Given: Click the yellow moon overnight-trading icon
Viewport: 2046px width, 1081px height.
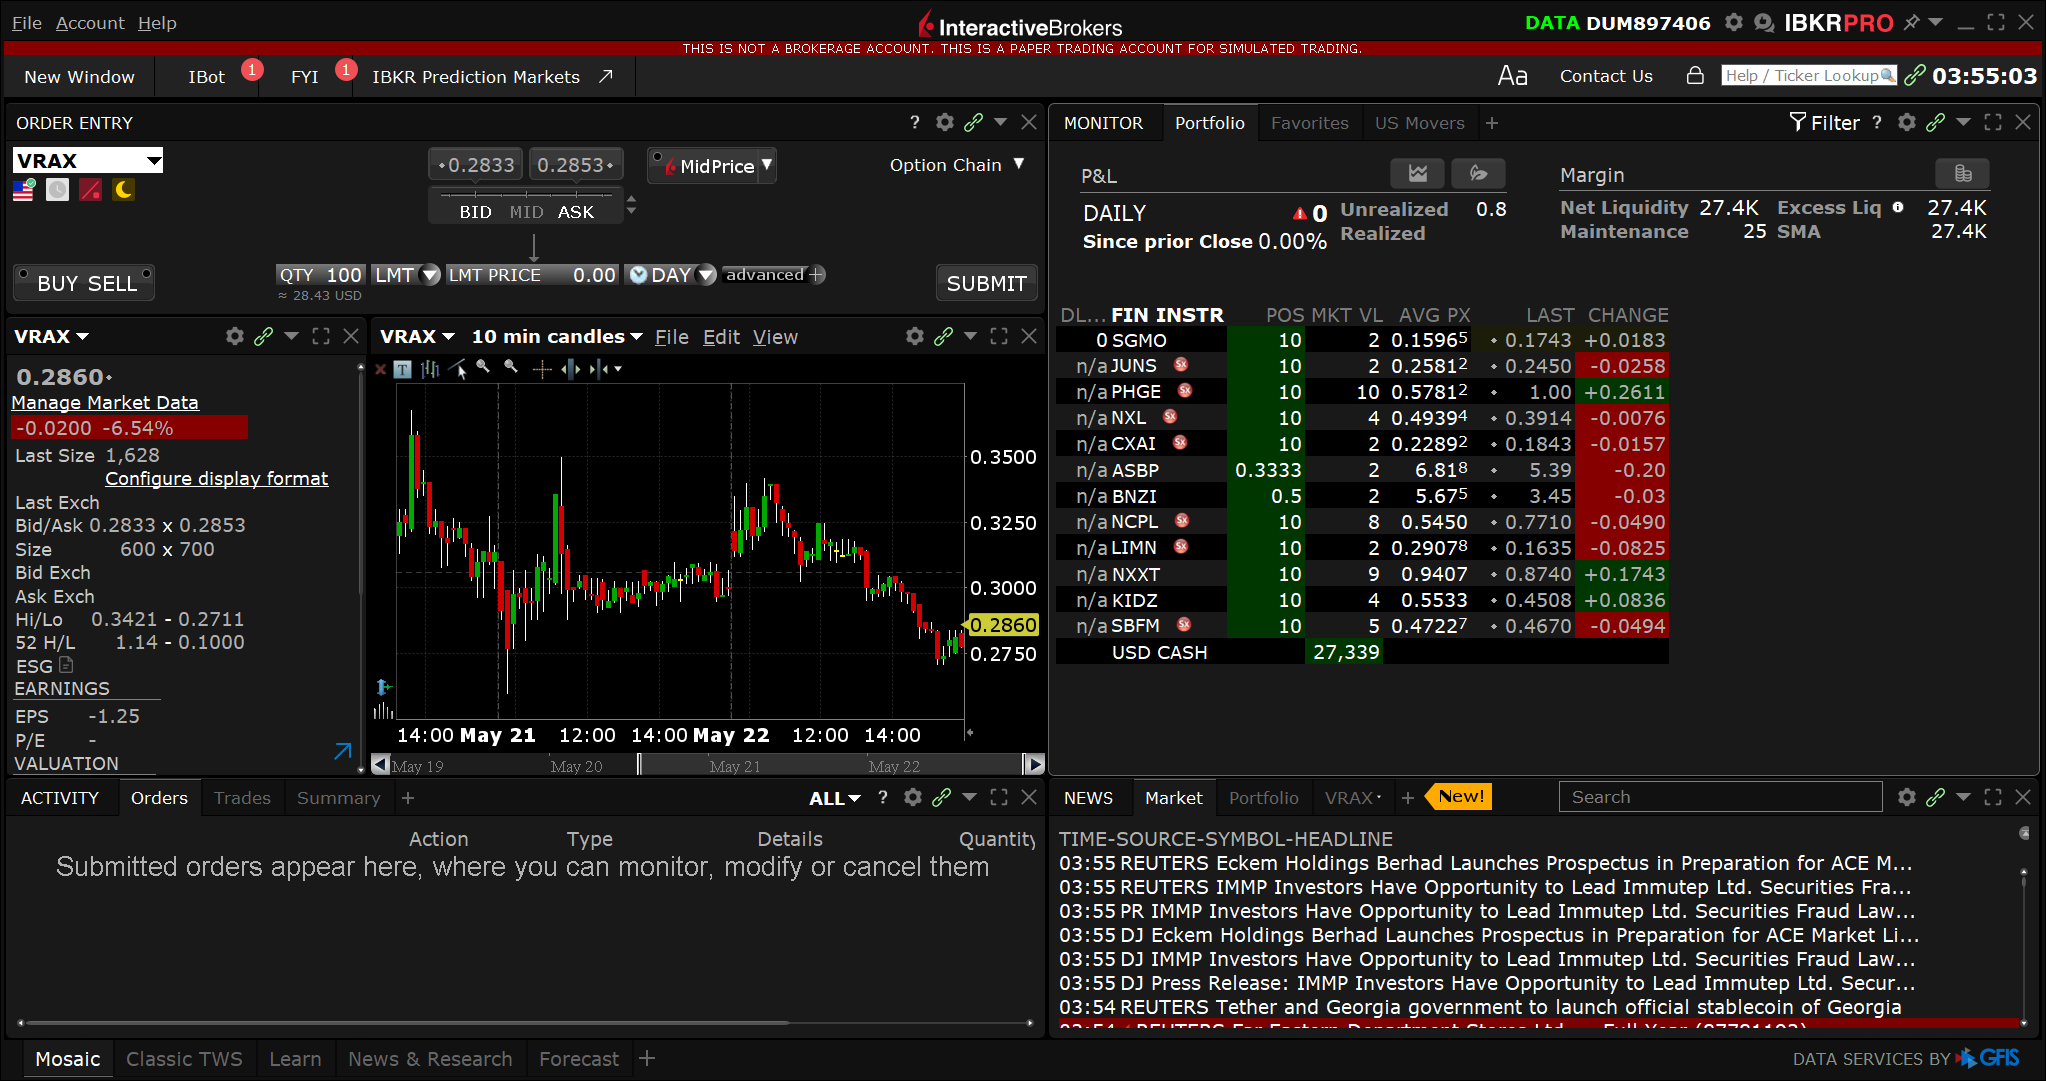Looking at the screenshot, I should 123,190.
